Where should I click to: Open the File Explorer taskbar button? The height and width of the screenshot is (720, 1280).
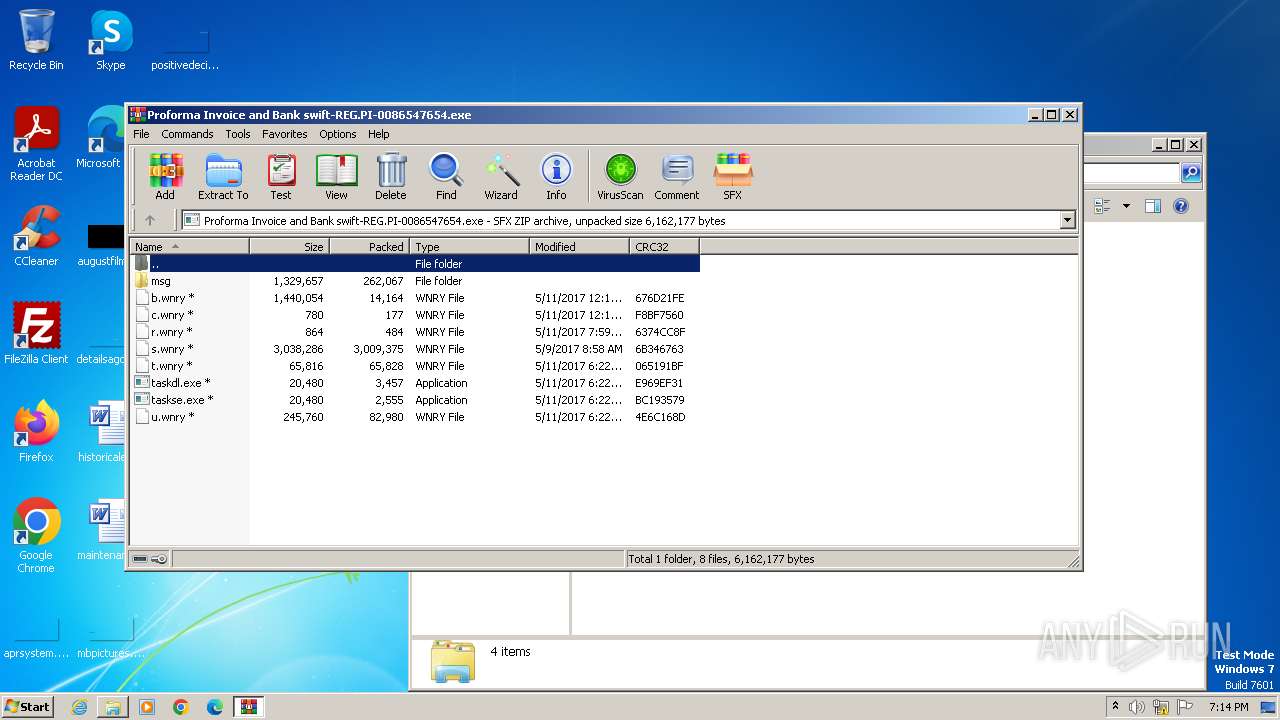113,707
